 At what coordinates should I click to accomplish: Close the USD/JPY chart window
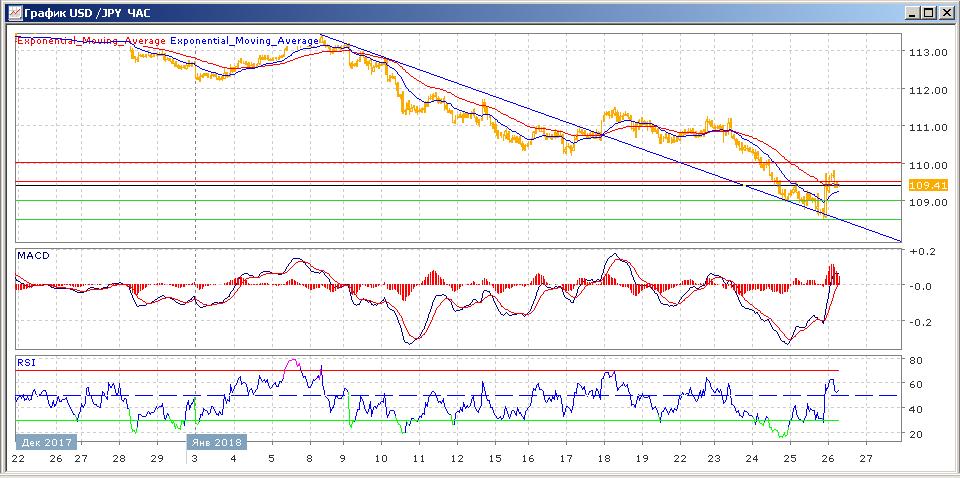point(946,12)
